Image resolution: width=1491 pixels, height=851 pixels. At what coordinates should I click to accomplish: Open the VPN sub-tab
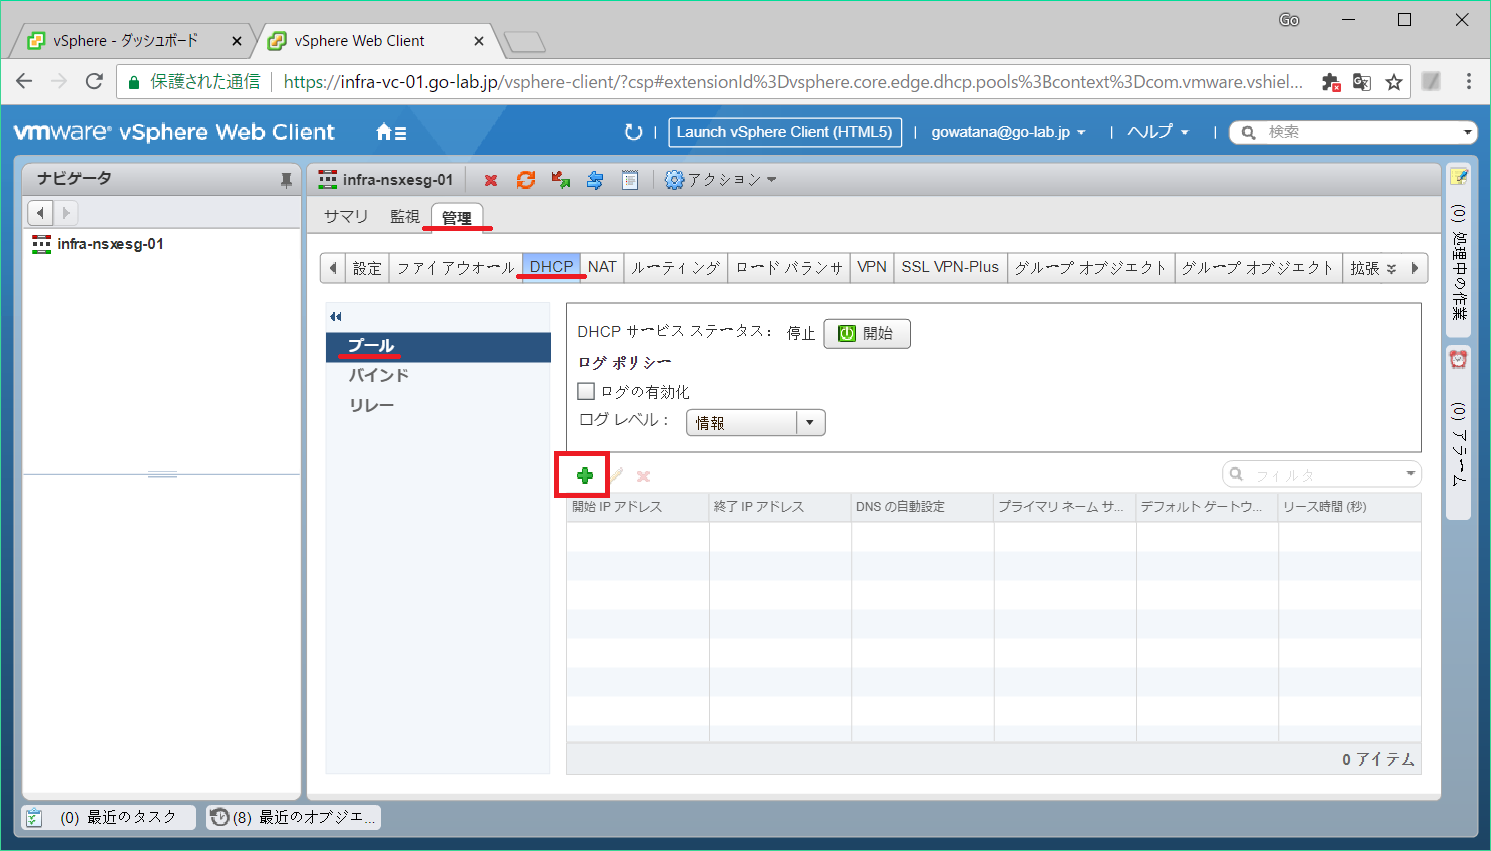pos(872,267)
